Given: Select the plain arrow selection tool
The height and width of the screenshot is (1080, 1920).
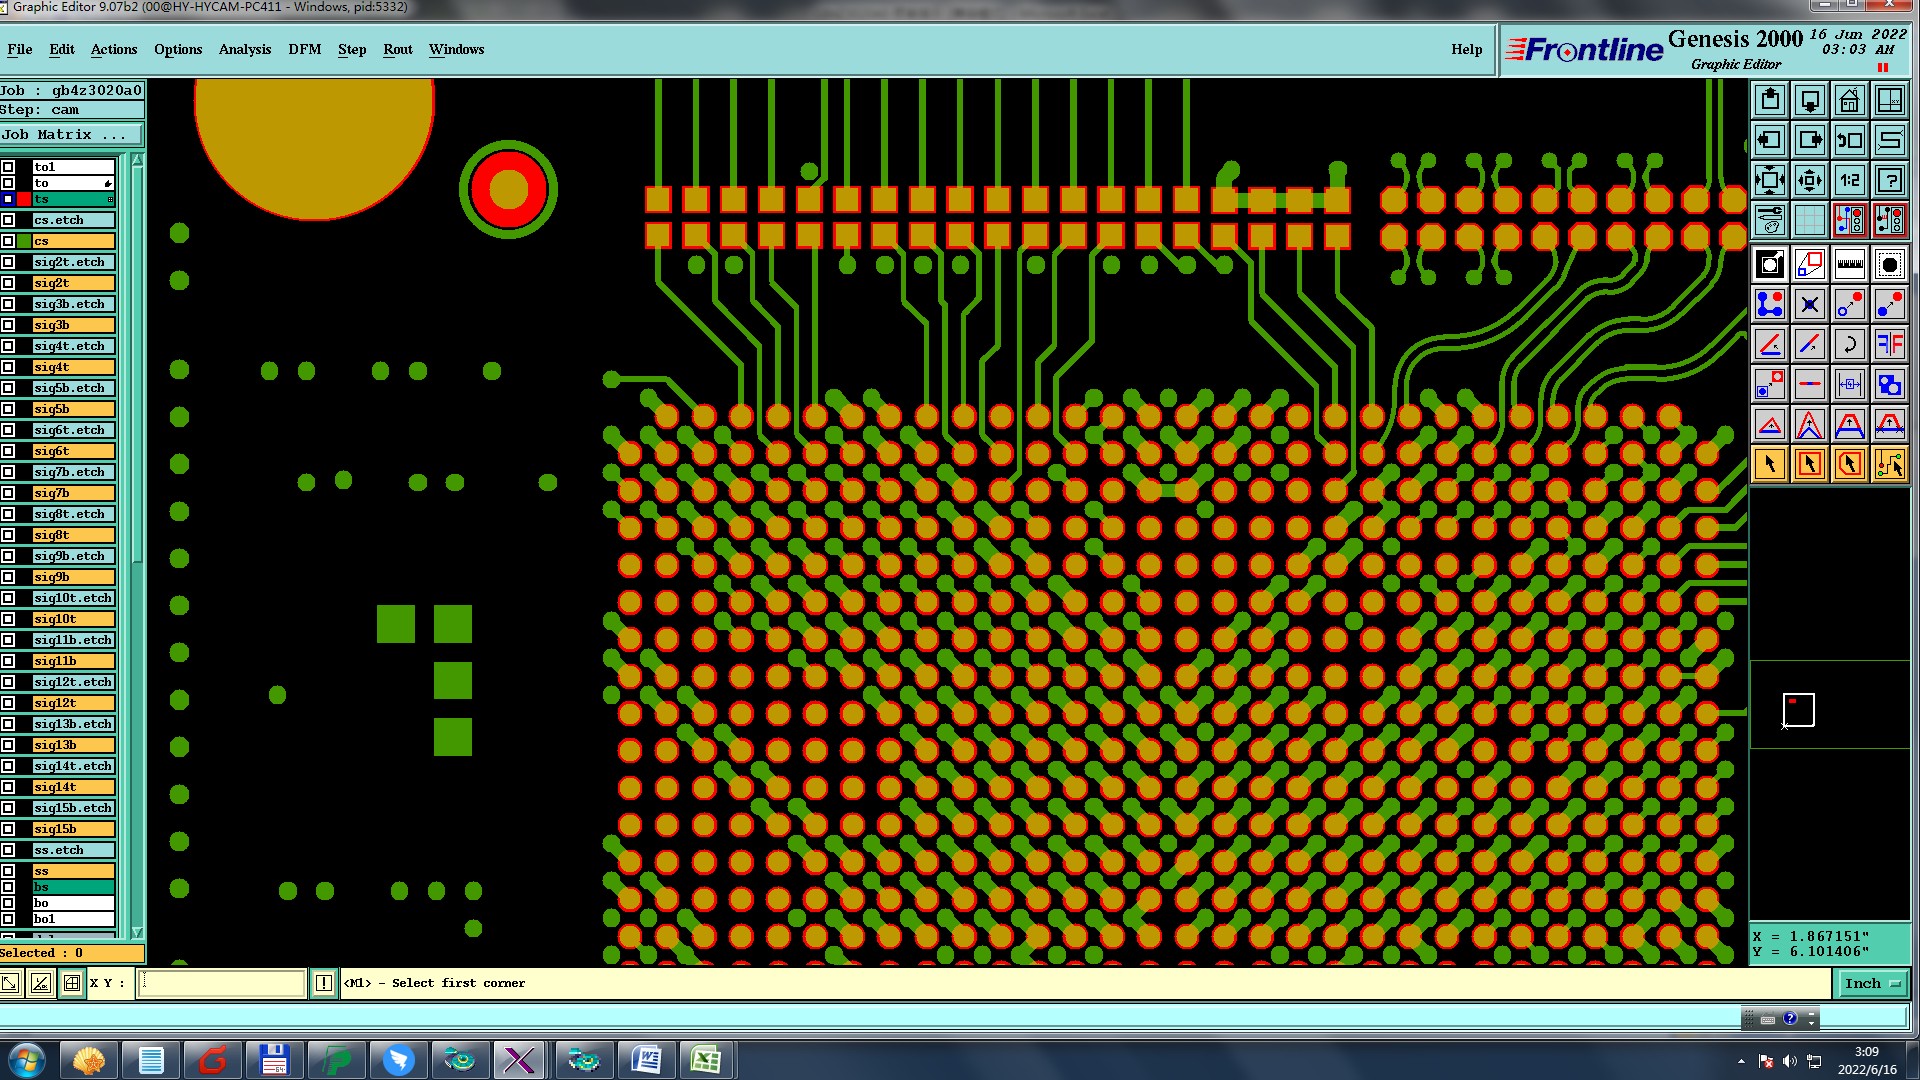Looking at the screenshot, I should coord(1770,464).
